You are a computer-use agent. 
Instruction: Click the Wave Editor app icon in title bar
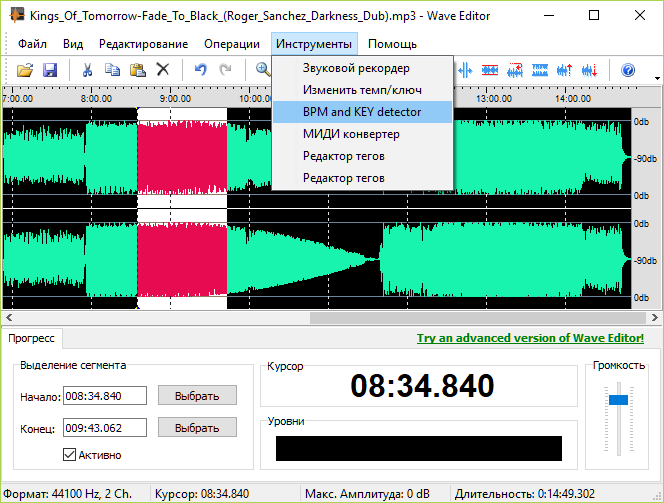pos(17,15)
